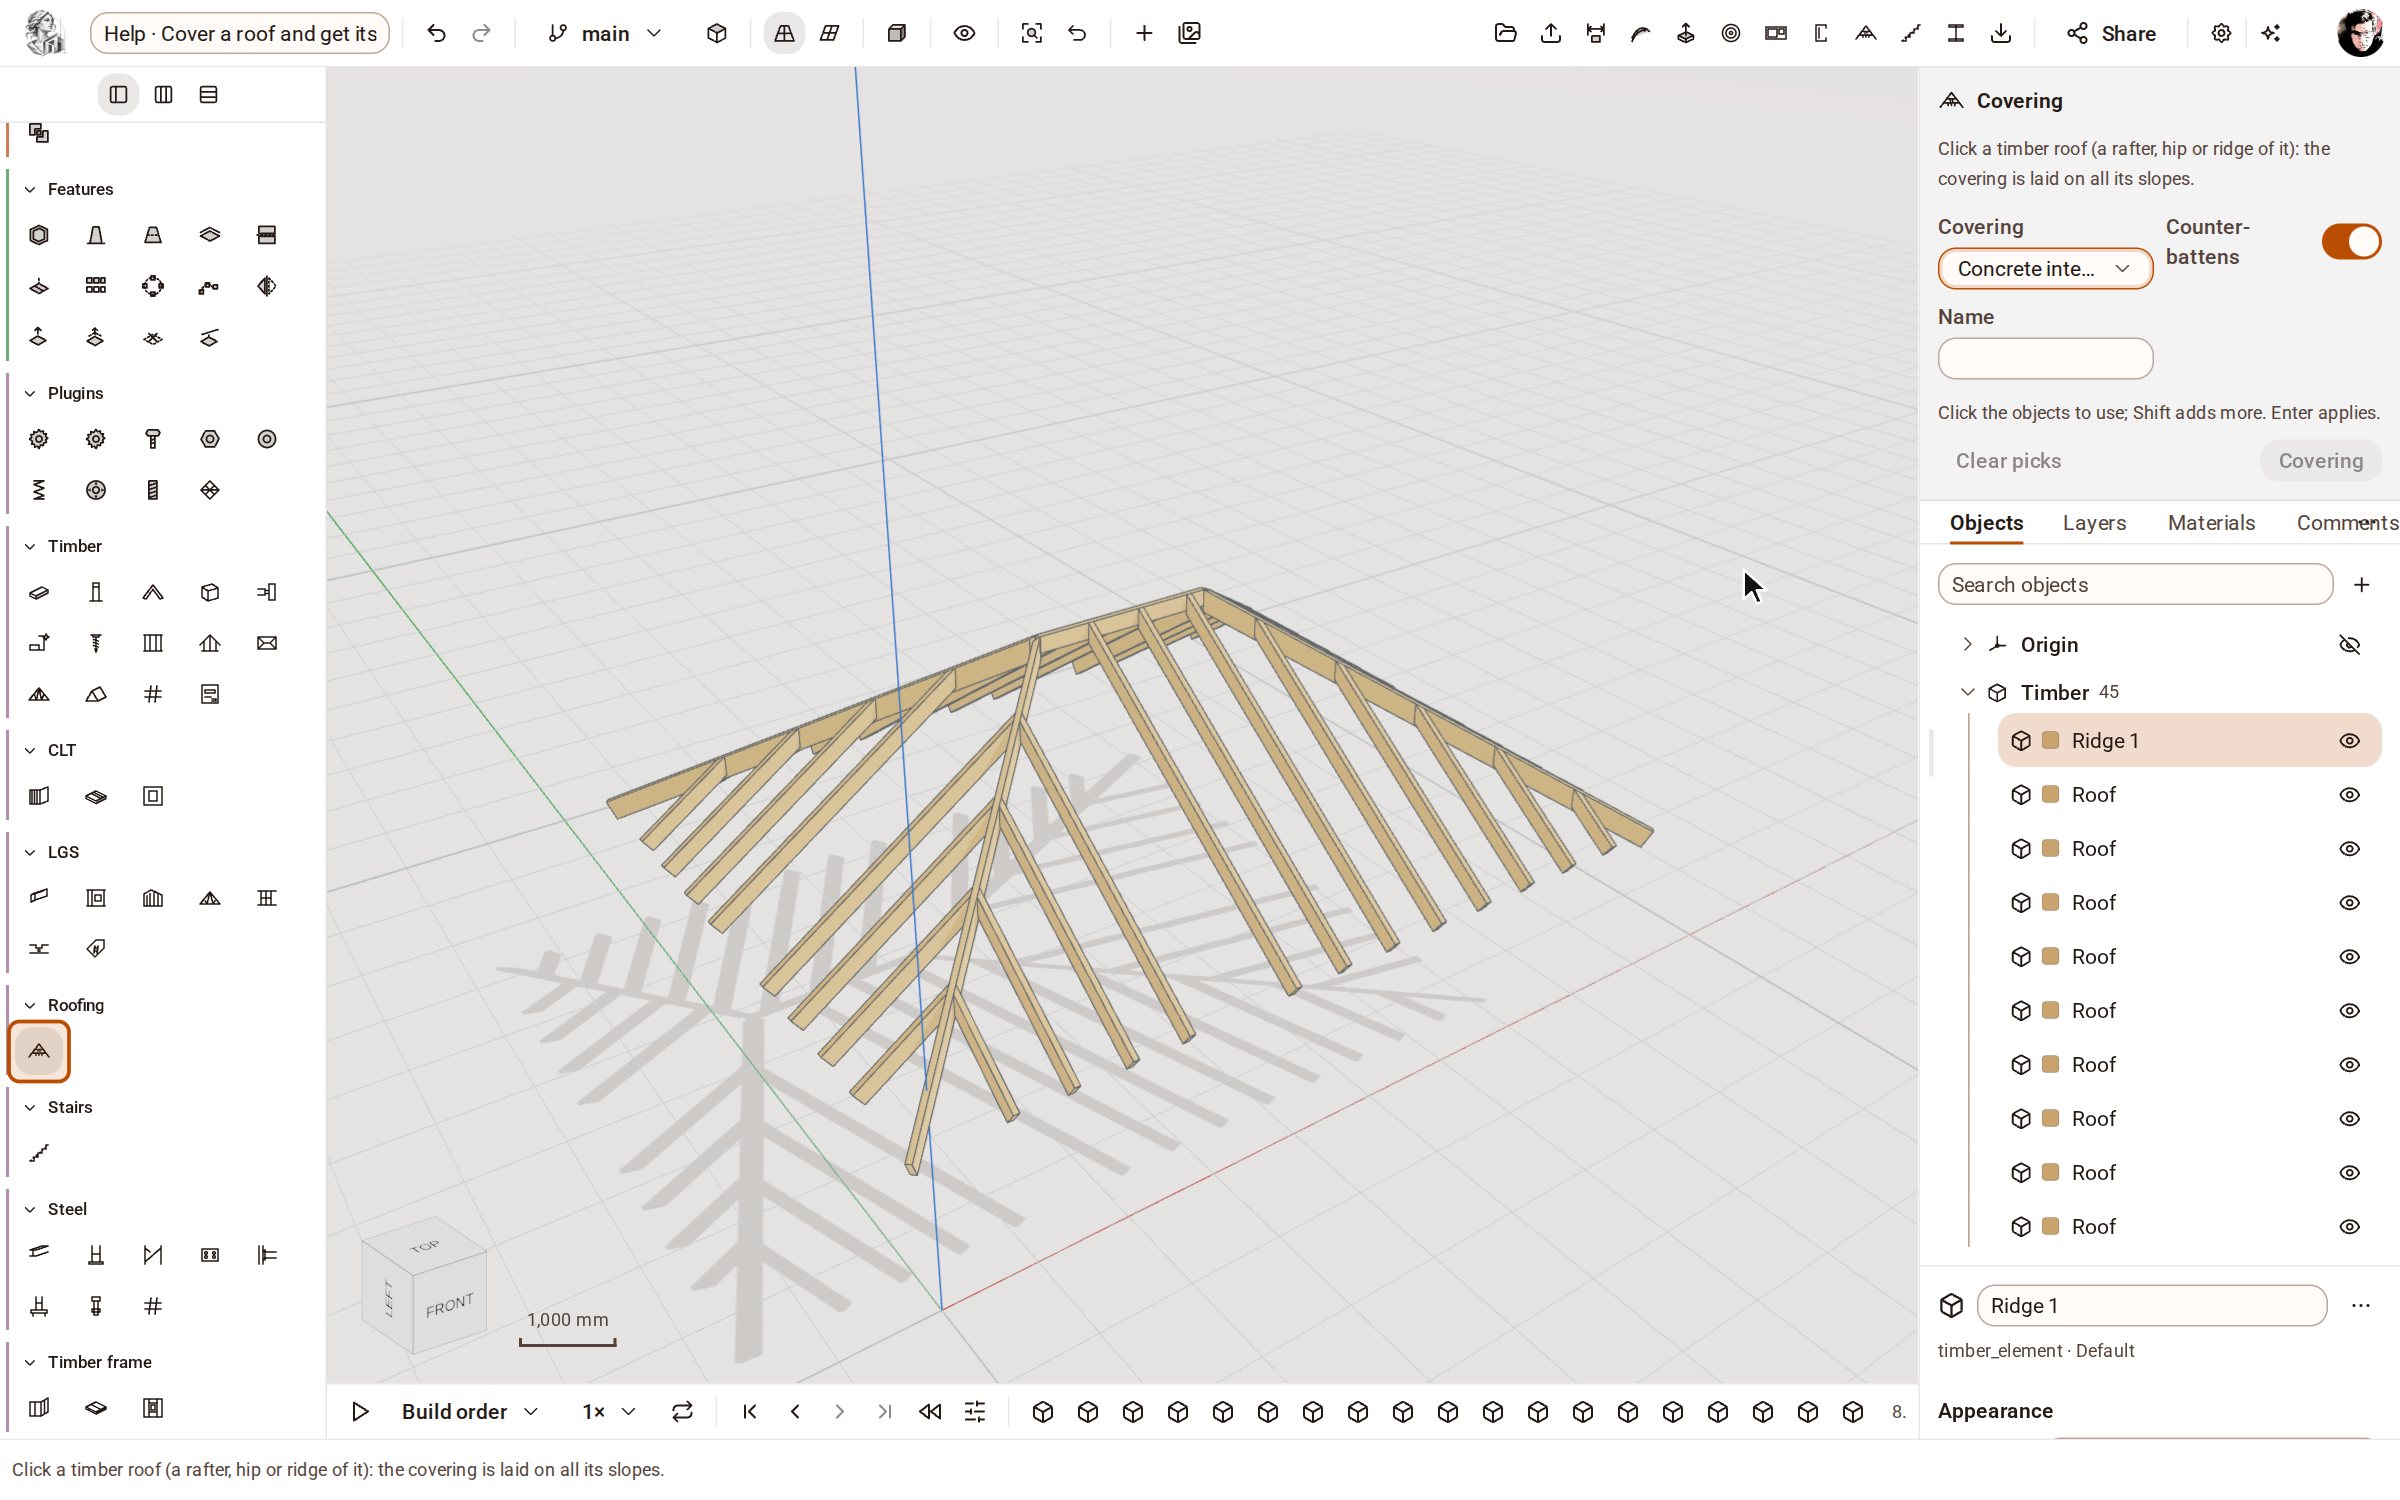
Task: Jump to first step in playback bar
Action: coord(750,1411)
